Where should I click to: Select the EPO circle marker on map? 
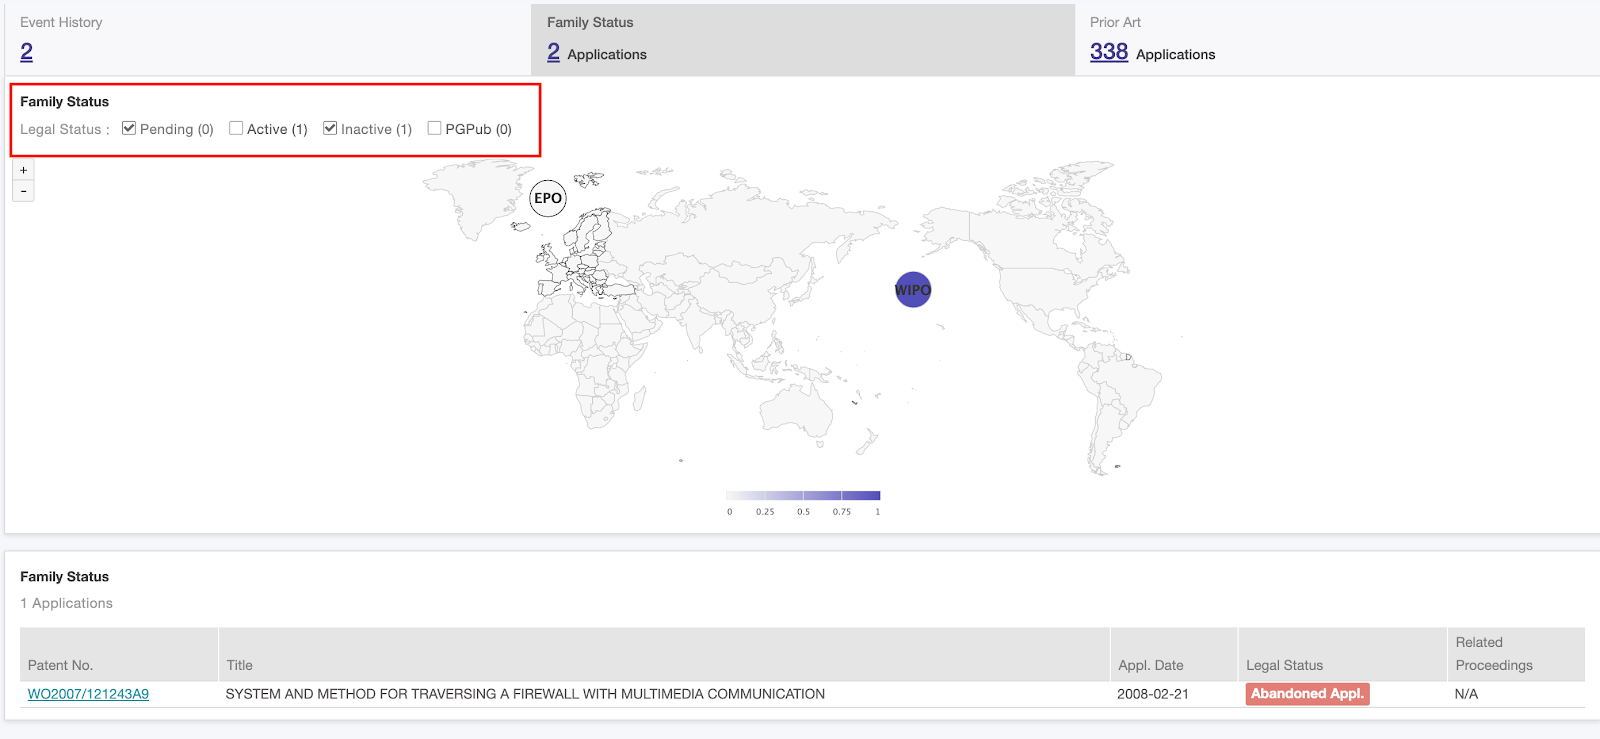[548, 198]
